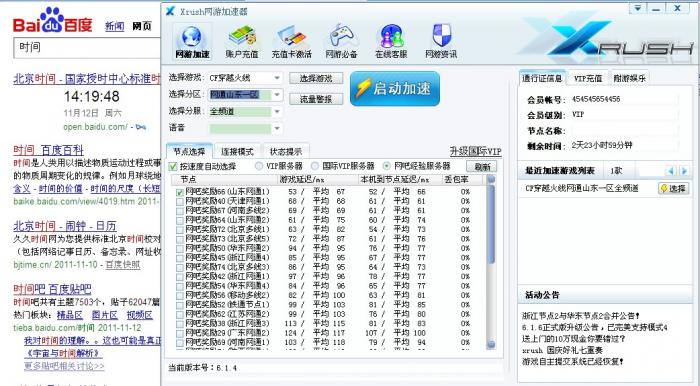Click the 启动加速 start button

(395, 88)
